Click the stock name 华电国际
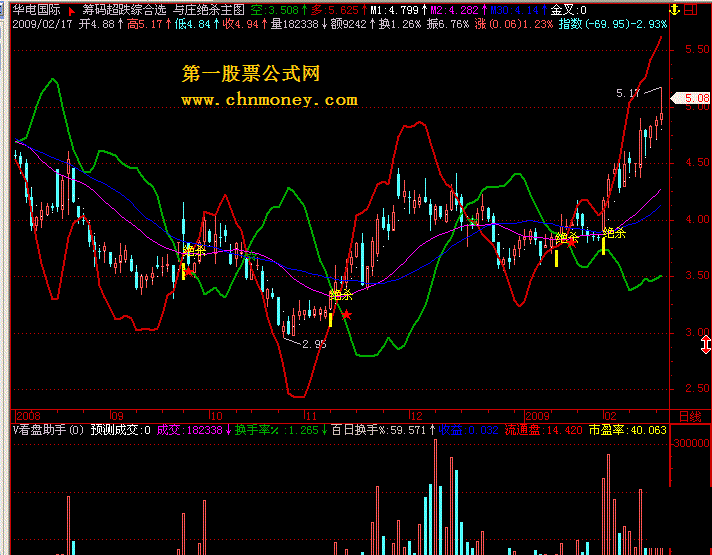The width and height of the screenshot is (712, 555). tap(36, 10)
